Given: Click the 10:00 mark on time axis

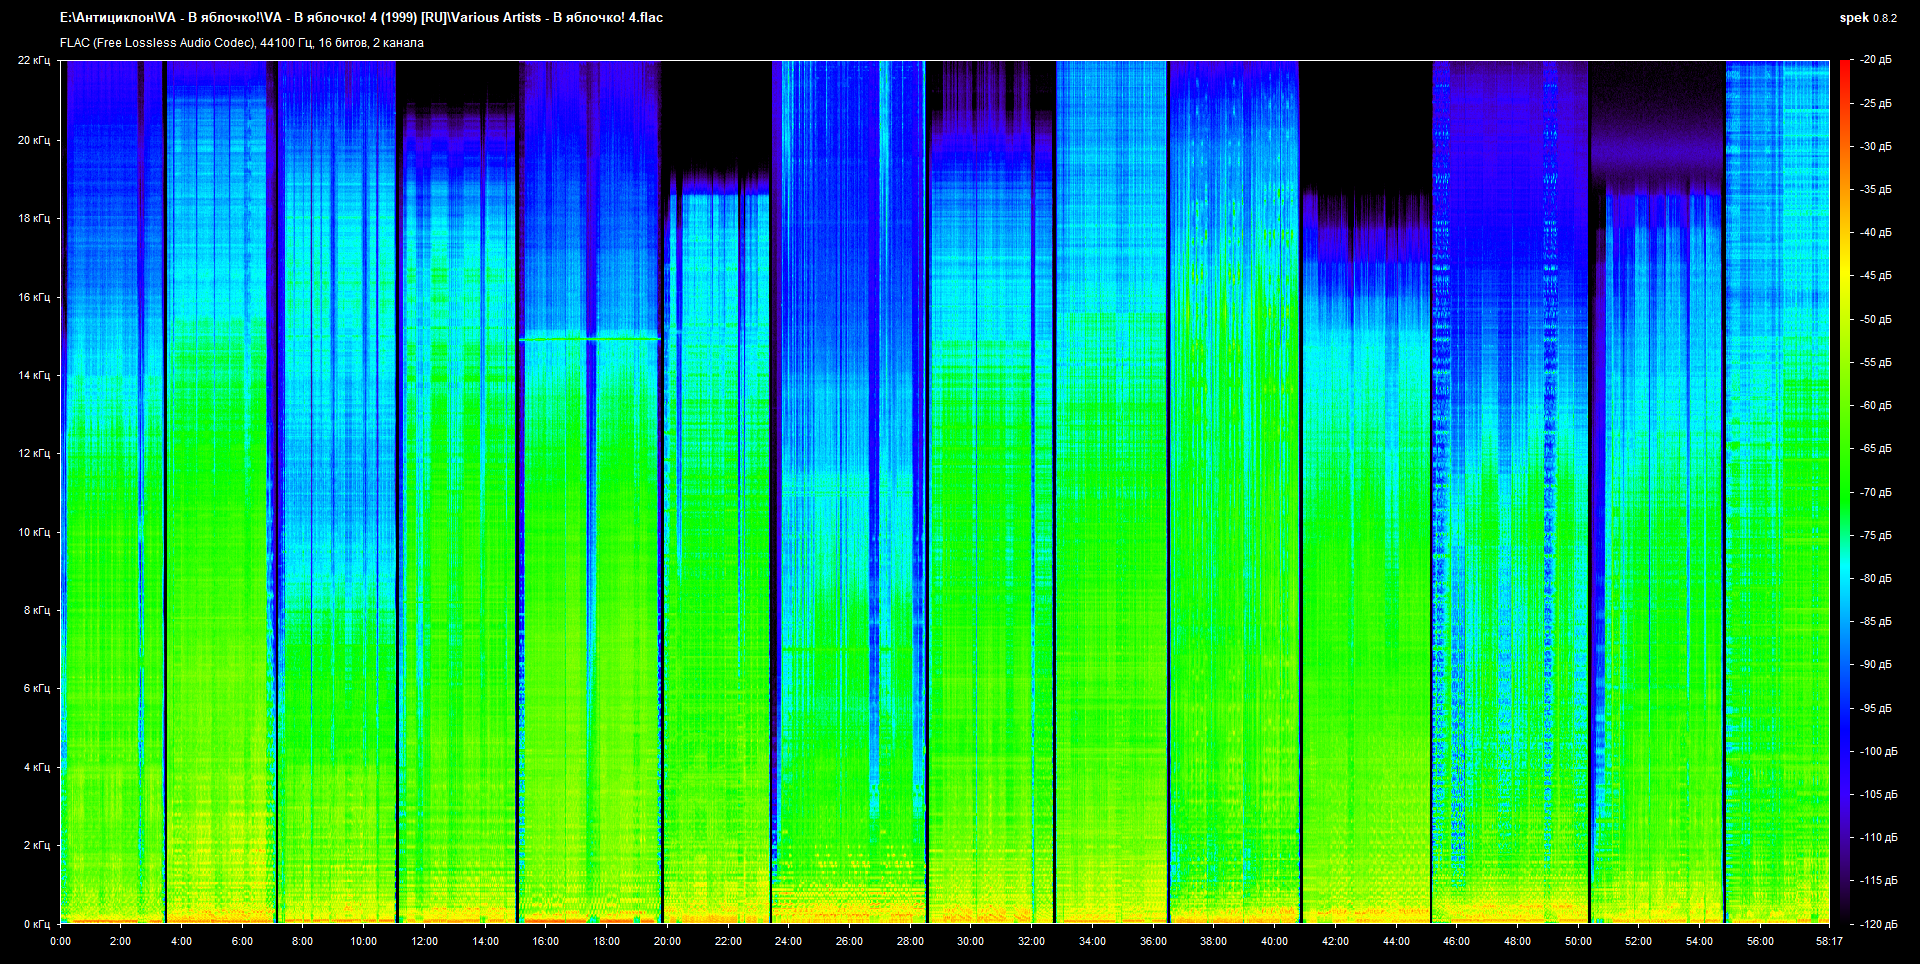Looking at the screenshot, I should [363, 941].
